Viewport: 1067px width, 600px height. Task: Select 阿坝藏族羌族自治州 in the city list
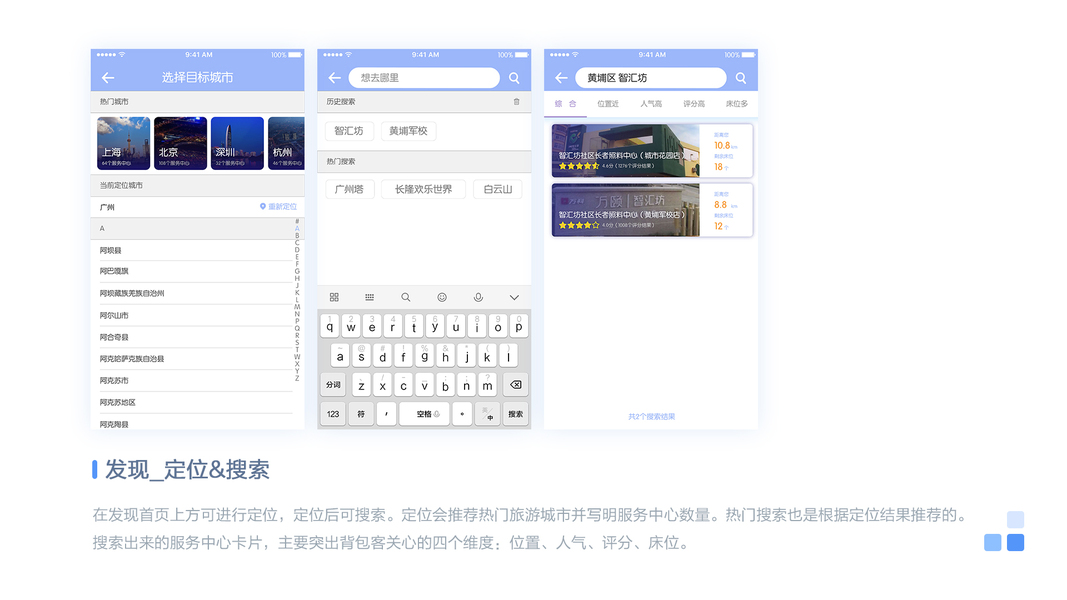(132, 293)
